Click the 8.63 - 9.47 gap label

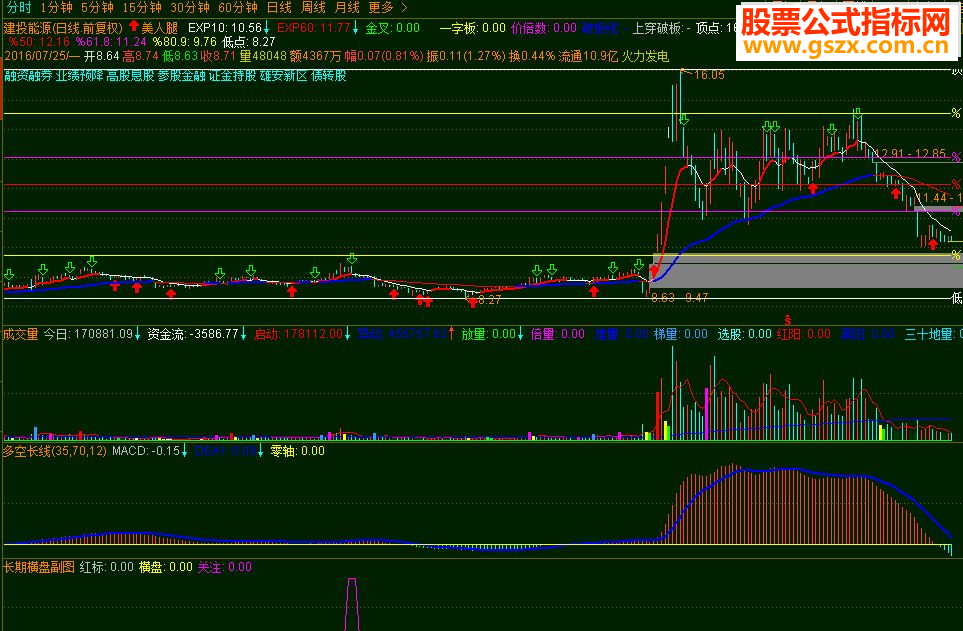coord(679,297)
